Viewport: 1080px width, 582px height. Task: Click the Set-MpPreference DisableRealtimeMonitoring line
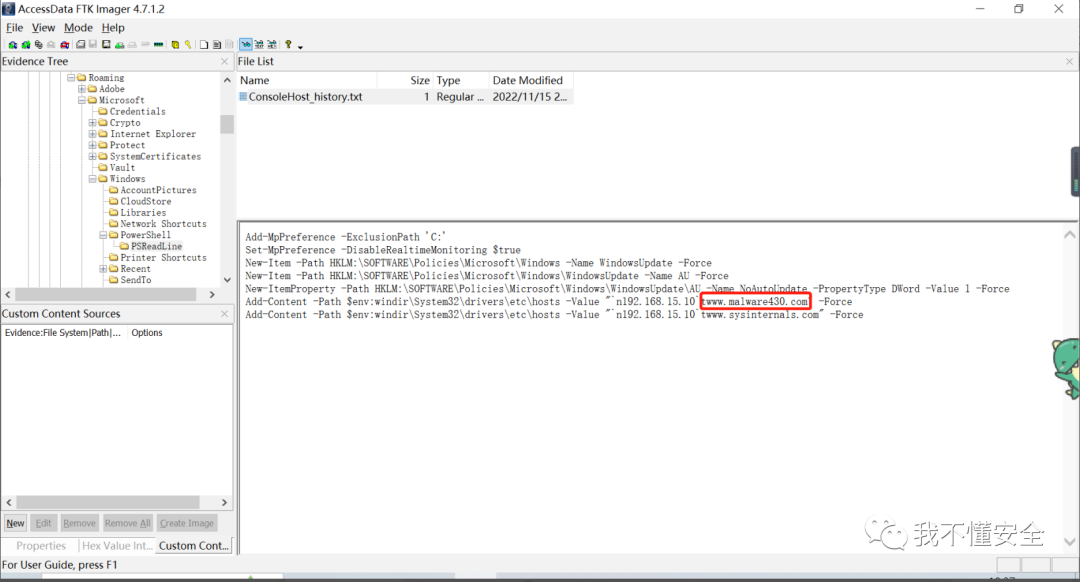pyautogui.click(x=383, y=250)
